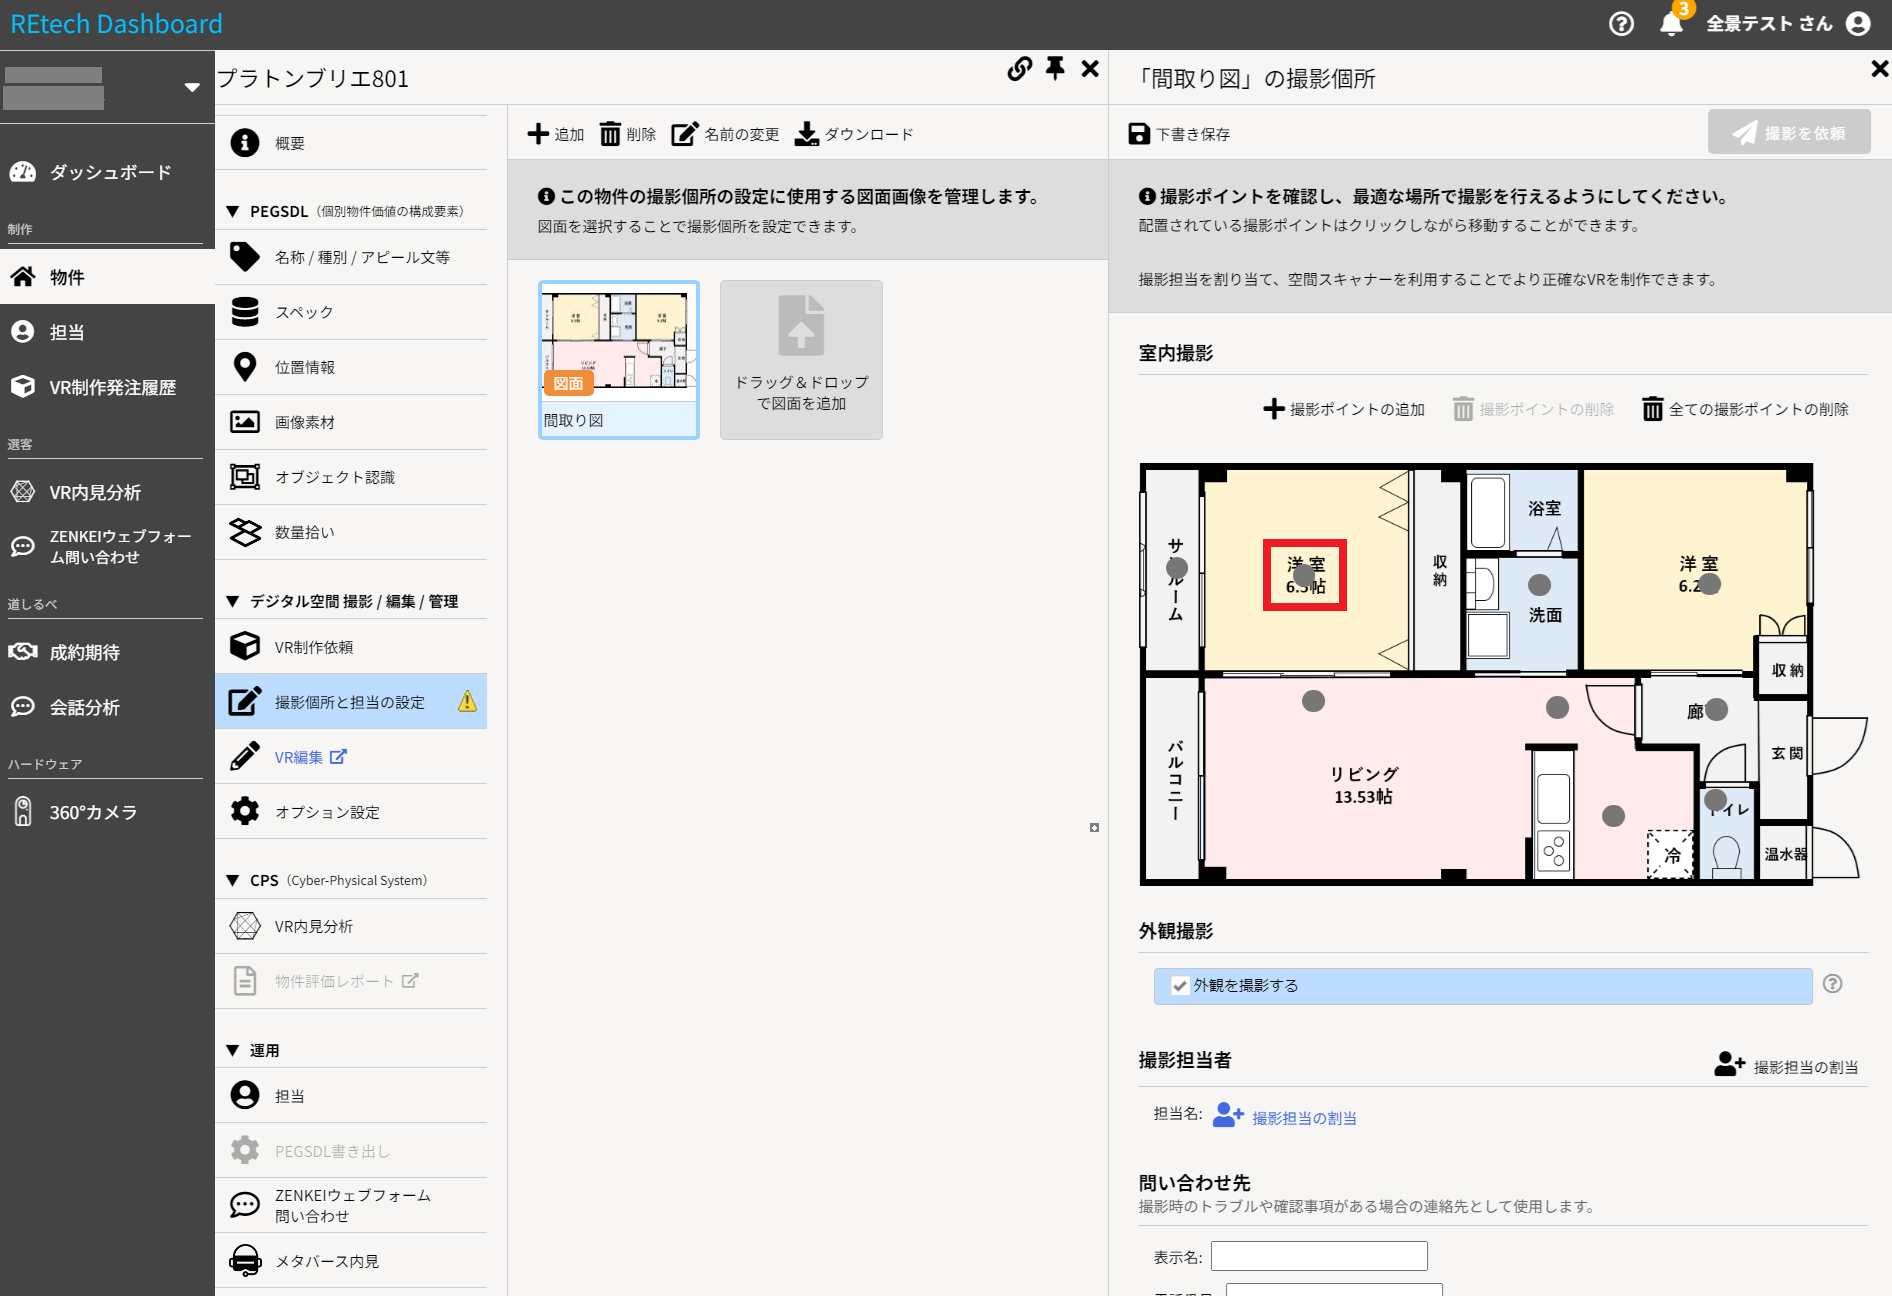1892x1296 pixels.
Task: Click the download icon in the toolbar
Action: (806, 134)
